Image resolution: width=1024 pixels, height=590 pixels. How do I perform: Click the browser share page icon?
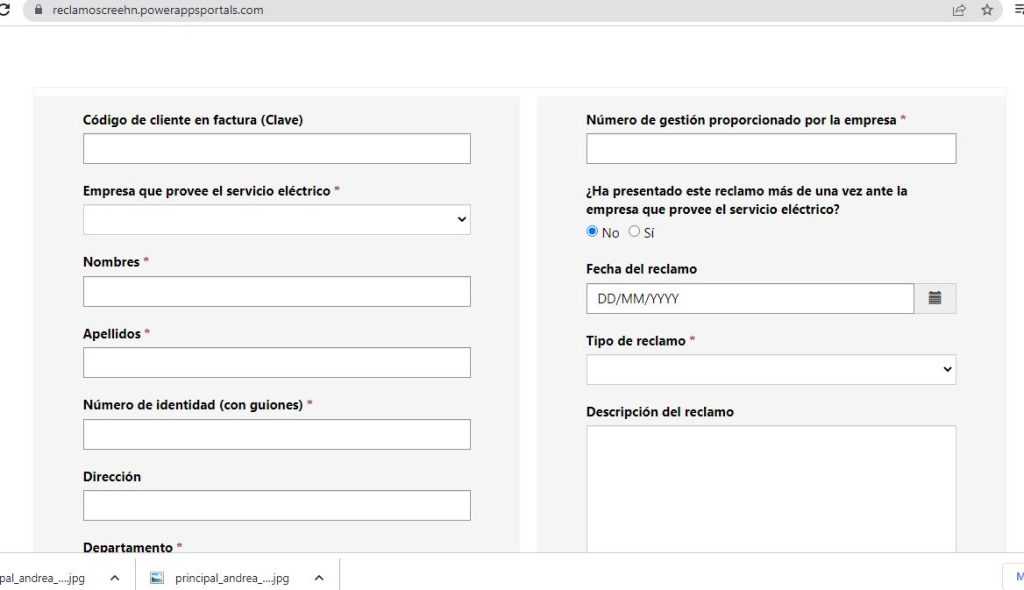pyautogui.click(x=959, y=10)
